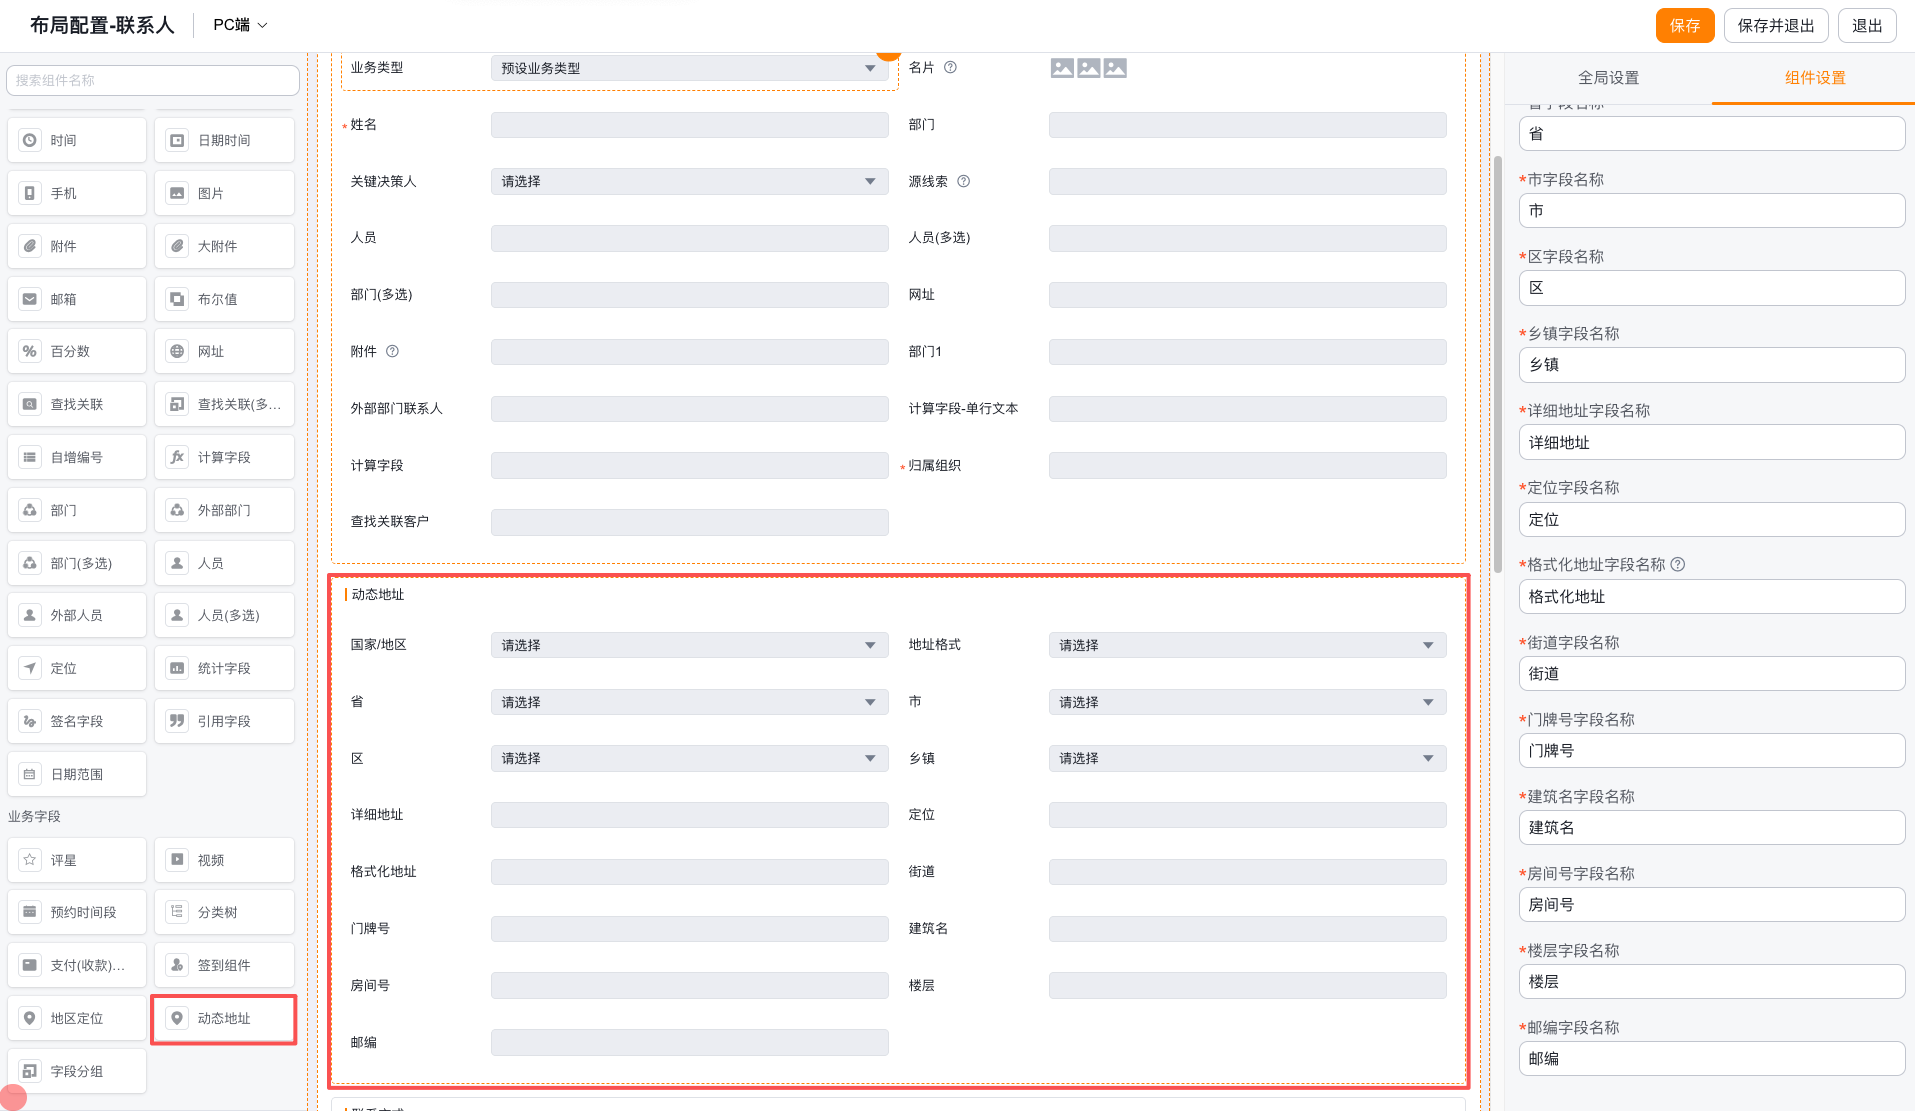Select the 分类树 component icon
1915x1111 pixels.
click(177, 912)
